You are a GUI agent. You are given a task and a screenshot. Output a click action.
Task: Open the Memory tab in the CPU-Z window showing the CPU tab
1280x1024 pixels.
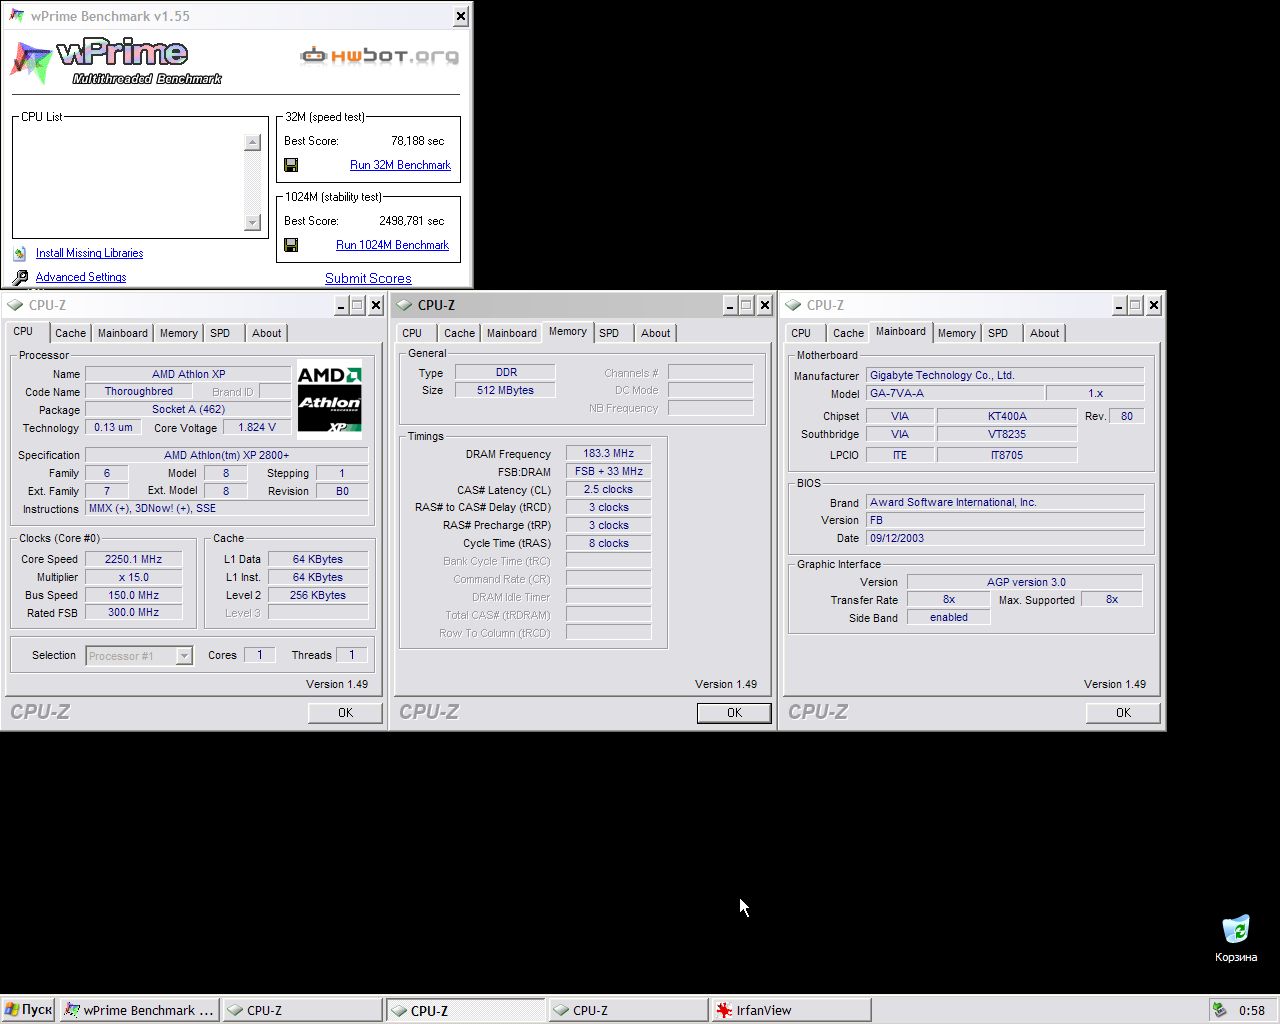click(179, 333)
